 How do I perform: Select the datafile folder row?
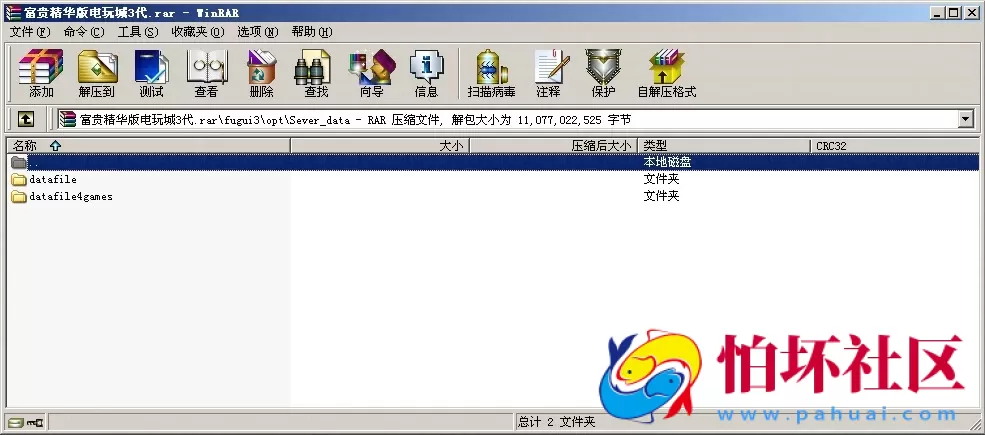tap(492, 179)
